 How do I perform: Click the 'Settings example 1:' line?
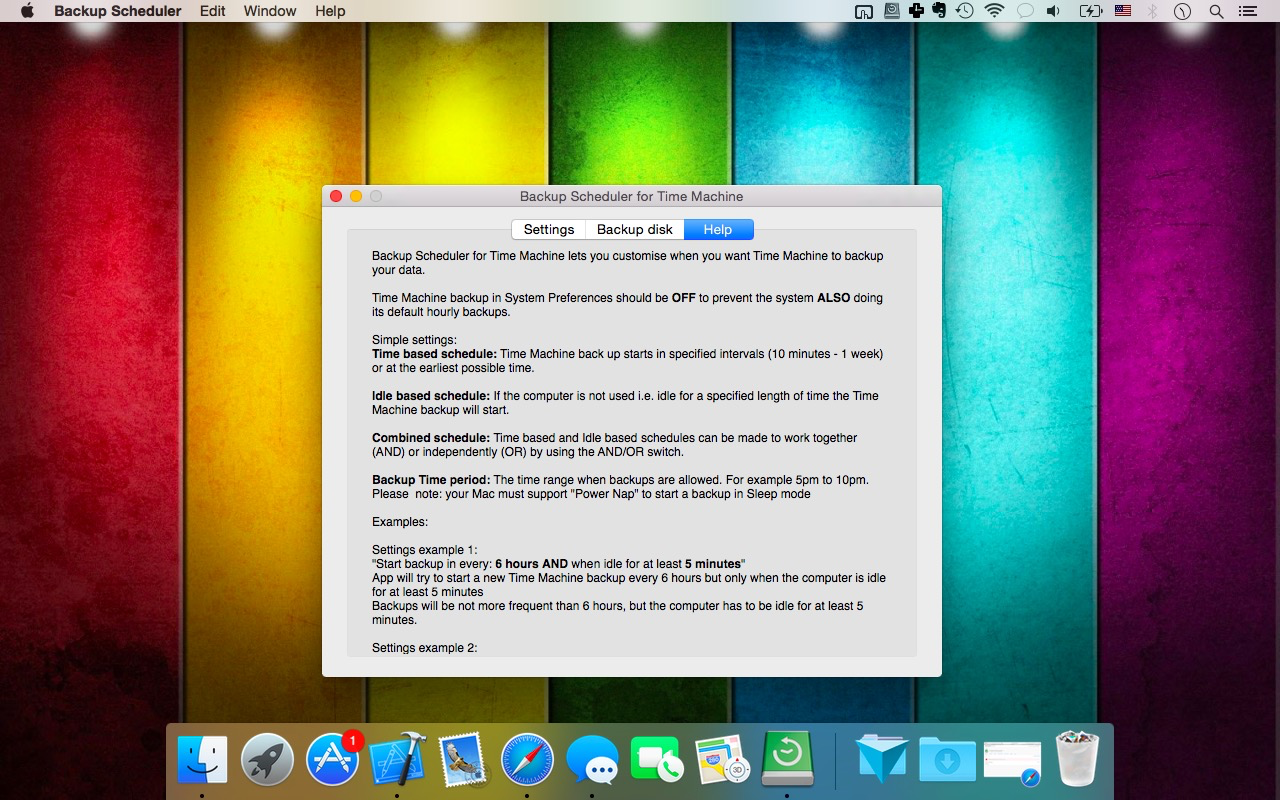425,550
